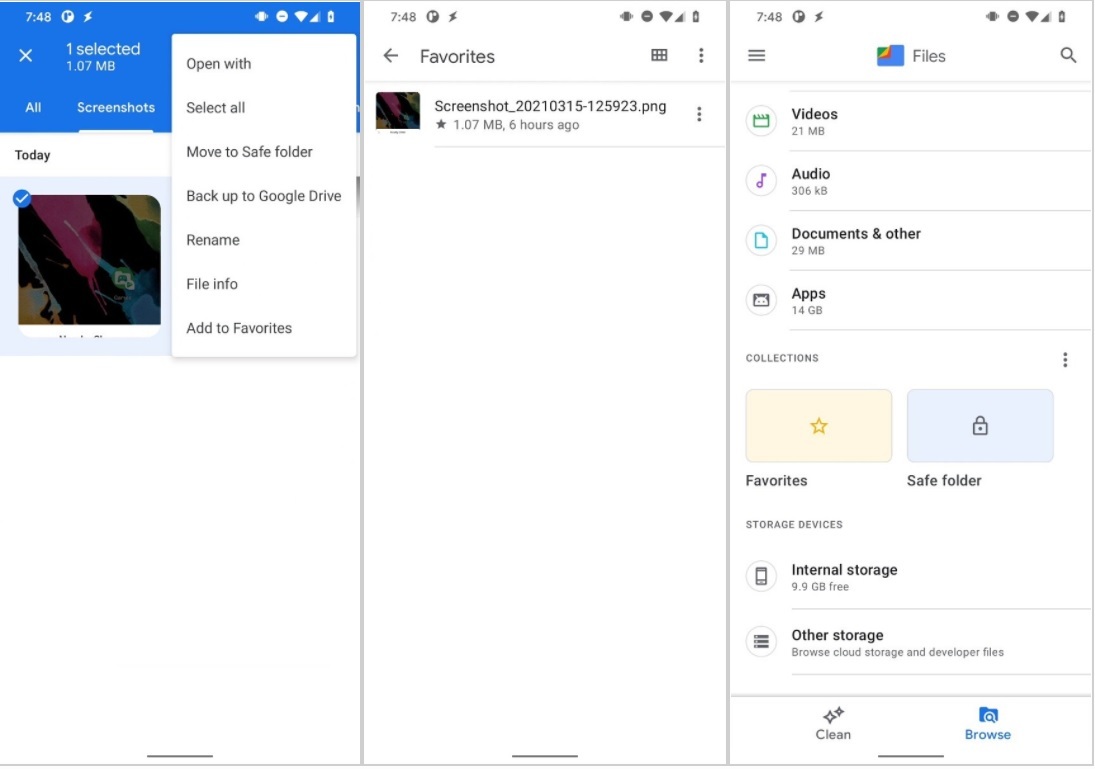Go back from Favorites screen
Image resolution: width=1095 pixels, height=769 pixels.
[391, 56]
